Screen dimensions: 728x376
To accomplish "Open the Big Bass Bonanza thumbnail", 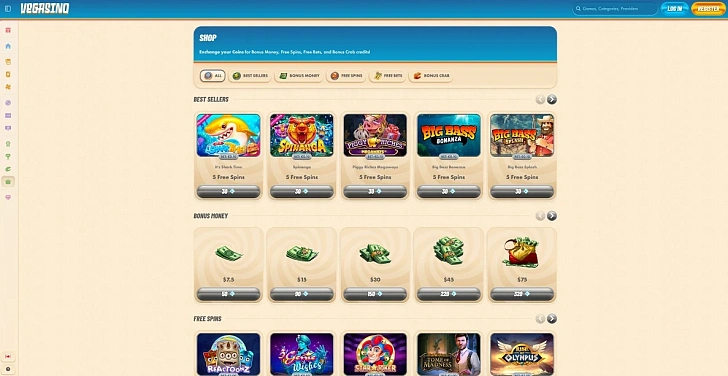I will 449,135.
